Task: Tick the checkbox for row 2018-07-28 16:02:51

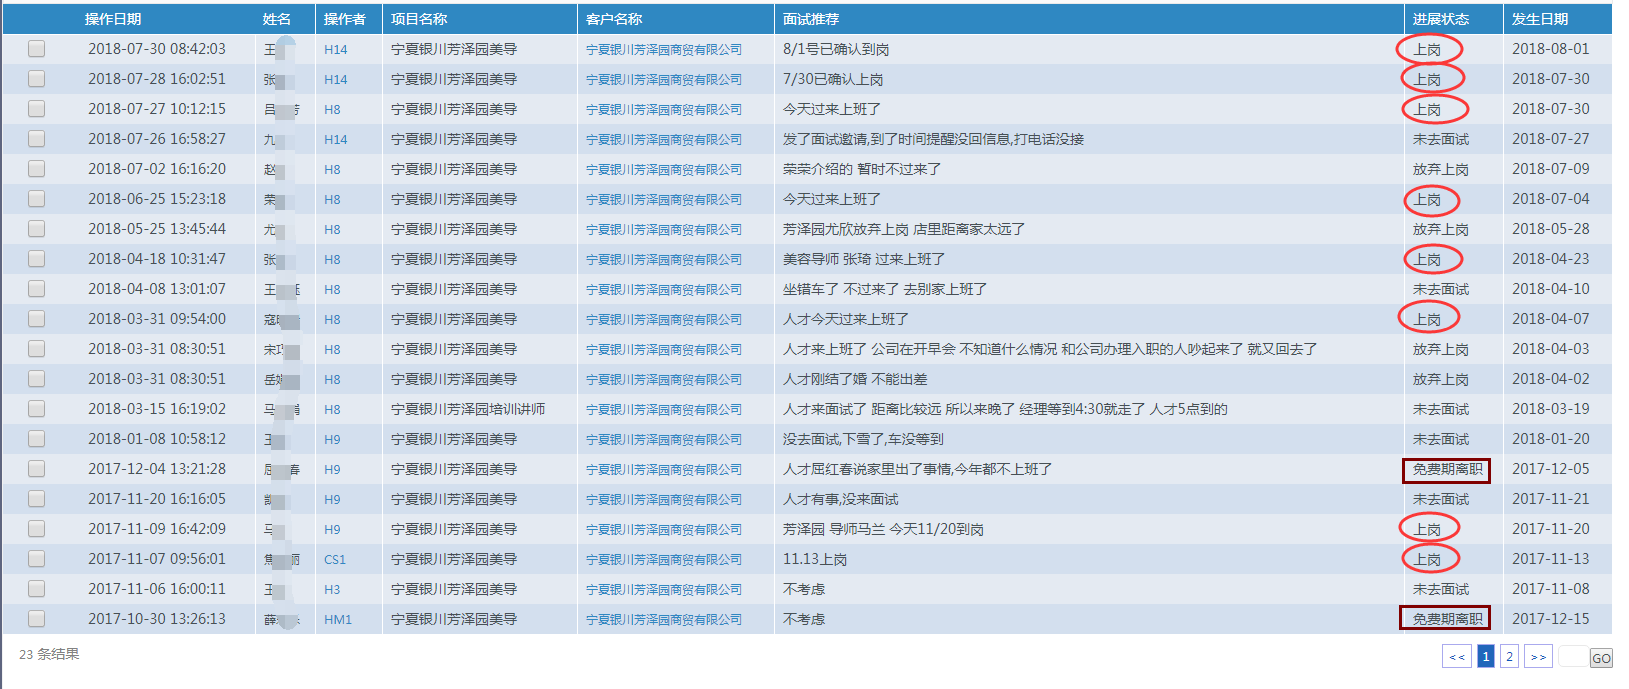Action: (x=37, y=79)
